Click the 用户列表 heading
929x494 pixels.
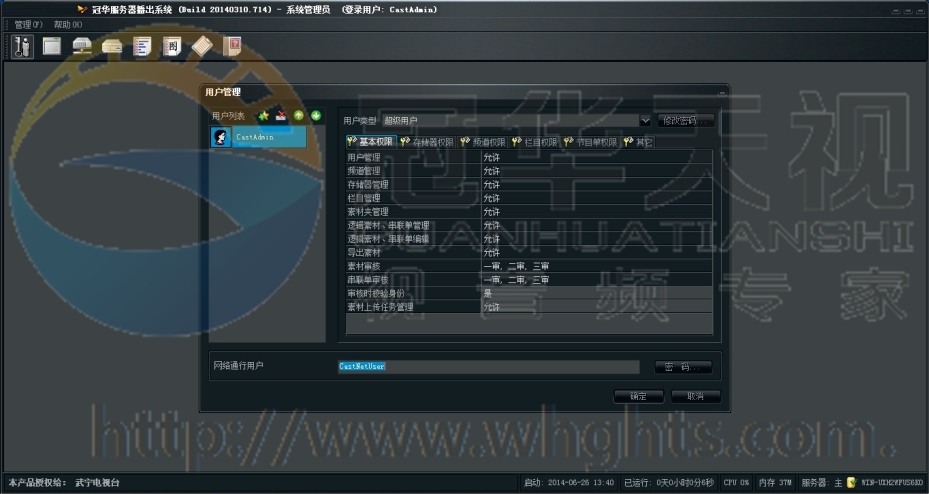(228, 116)
